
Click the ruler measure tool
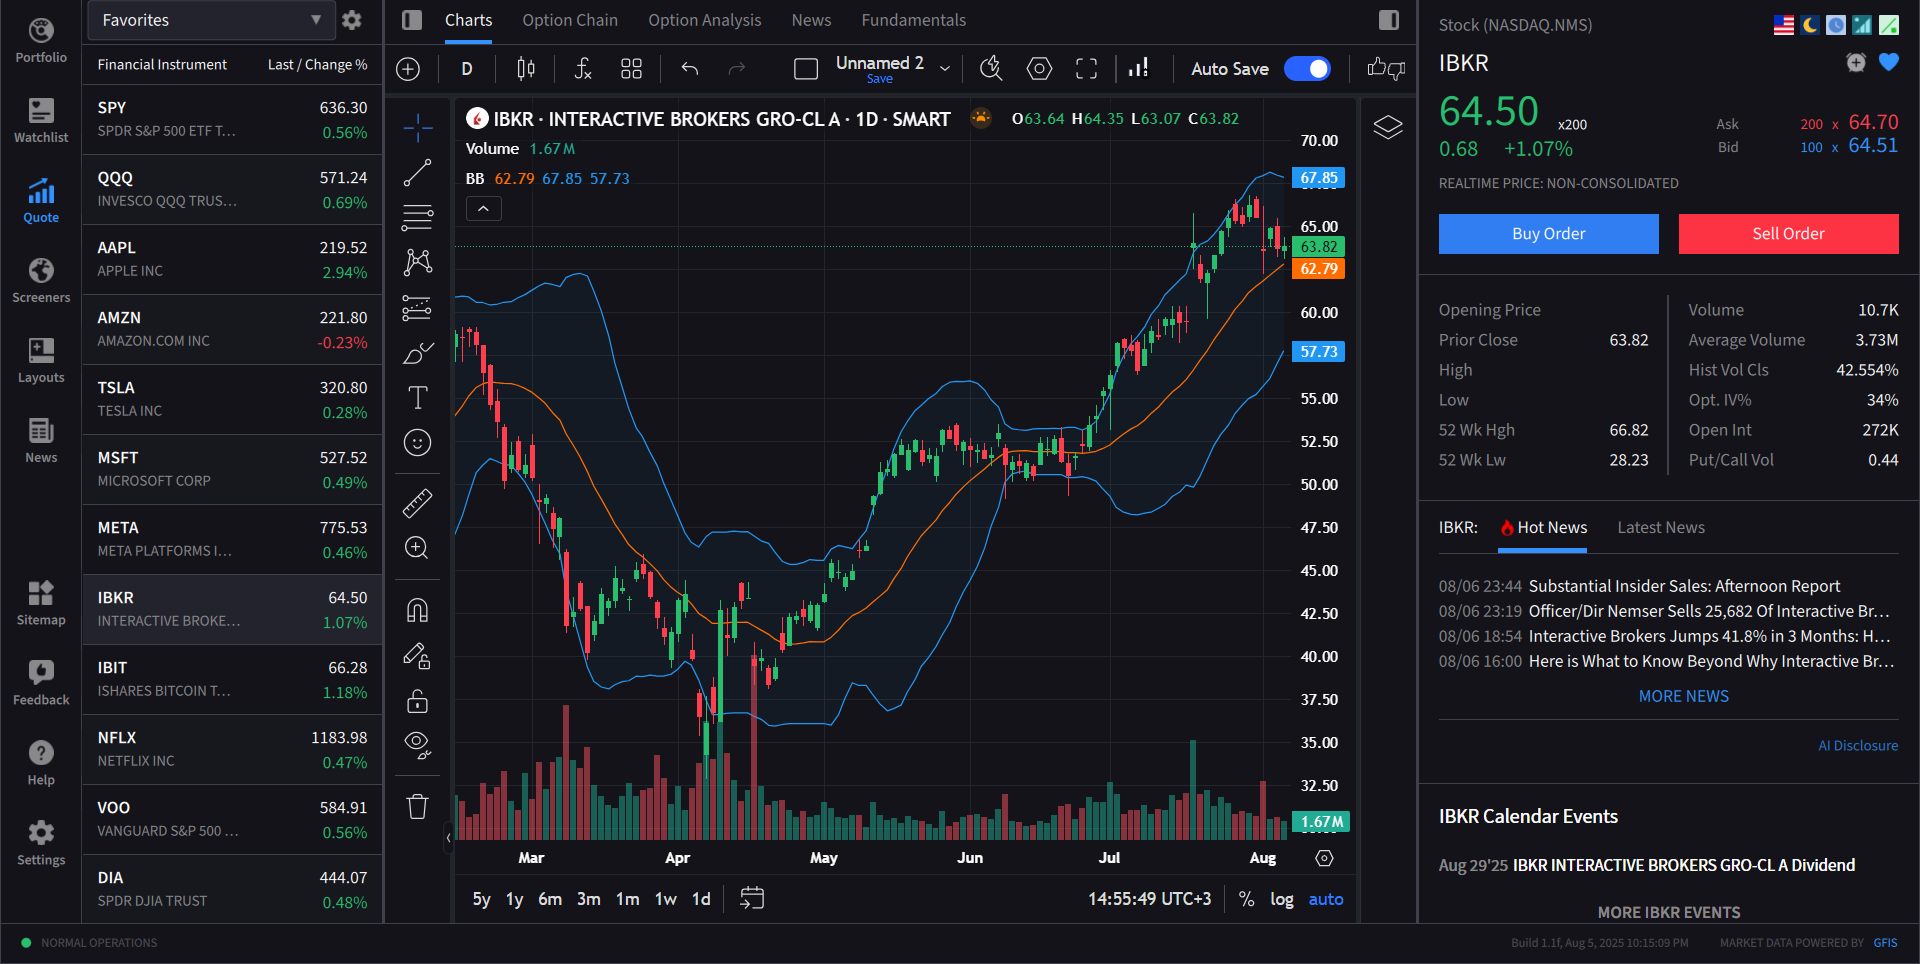pyautogui.click(x=417, y=503)
